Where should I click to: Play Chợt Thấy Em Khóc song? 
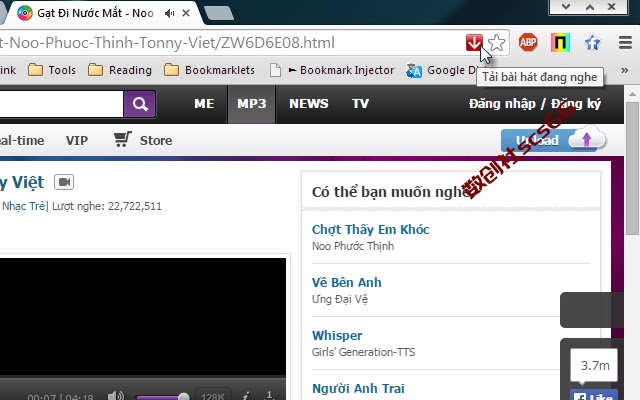tap(371, 229)
